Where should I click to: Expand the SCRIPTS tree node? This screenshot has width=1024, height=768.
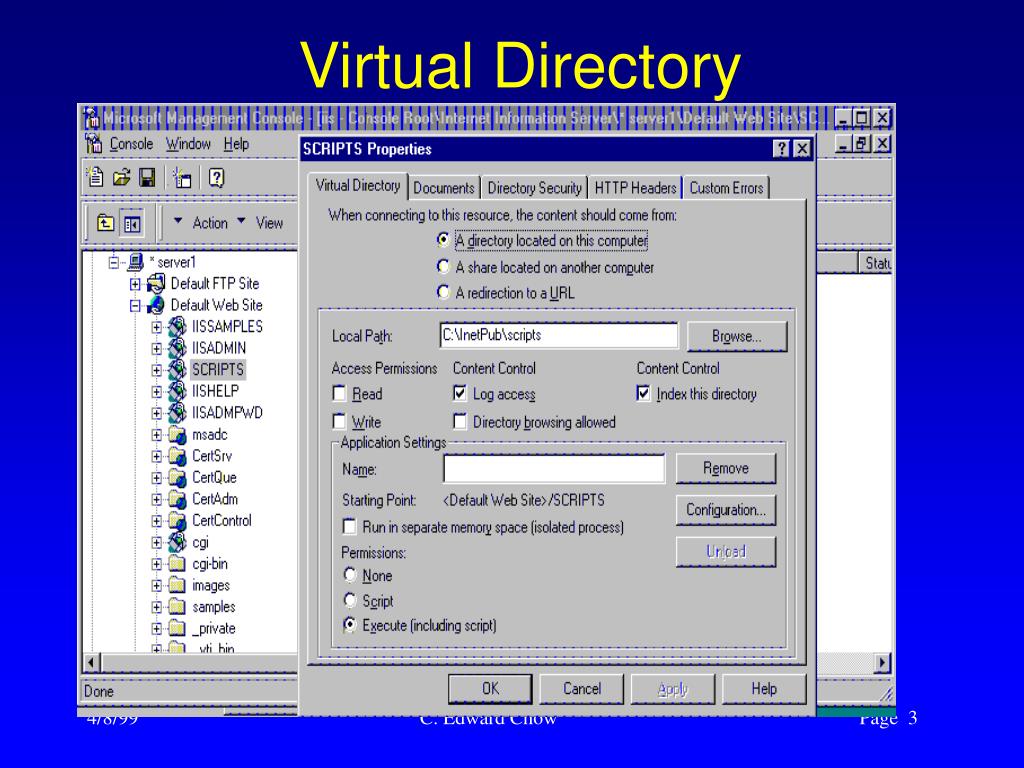156,370
